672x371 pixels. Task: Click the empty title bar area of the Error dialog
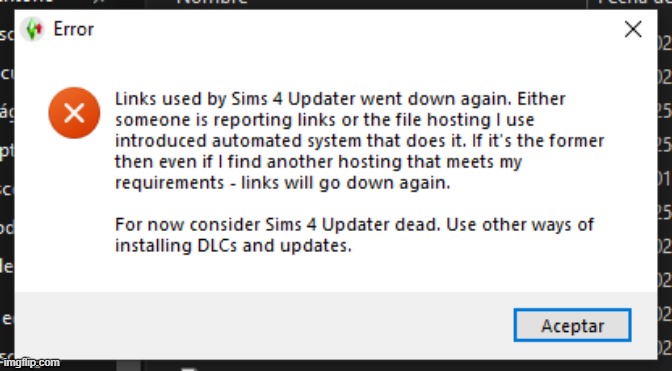(356, 30)
